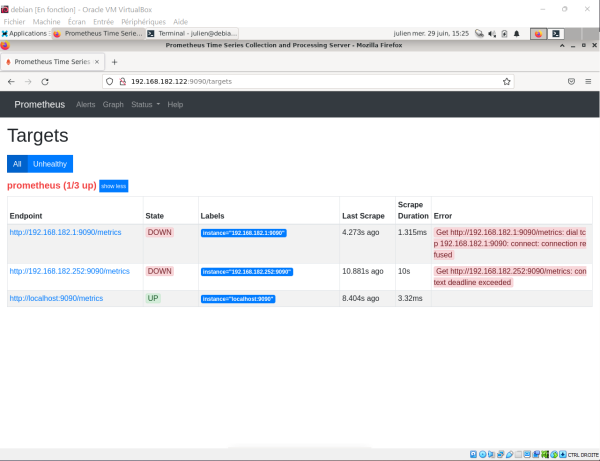Screen dimensions: 600x461
Task: Click the instance="localhost:9090" label badge
Action: click(x=238, y=299)
